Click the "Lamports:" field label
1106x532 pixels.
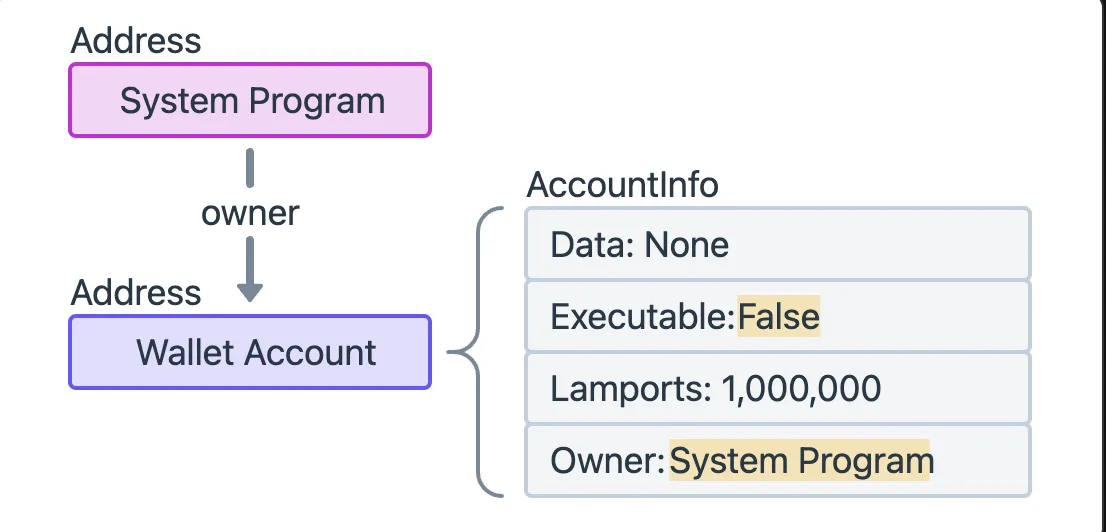click(x=631, y=388)
